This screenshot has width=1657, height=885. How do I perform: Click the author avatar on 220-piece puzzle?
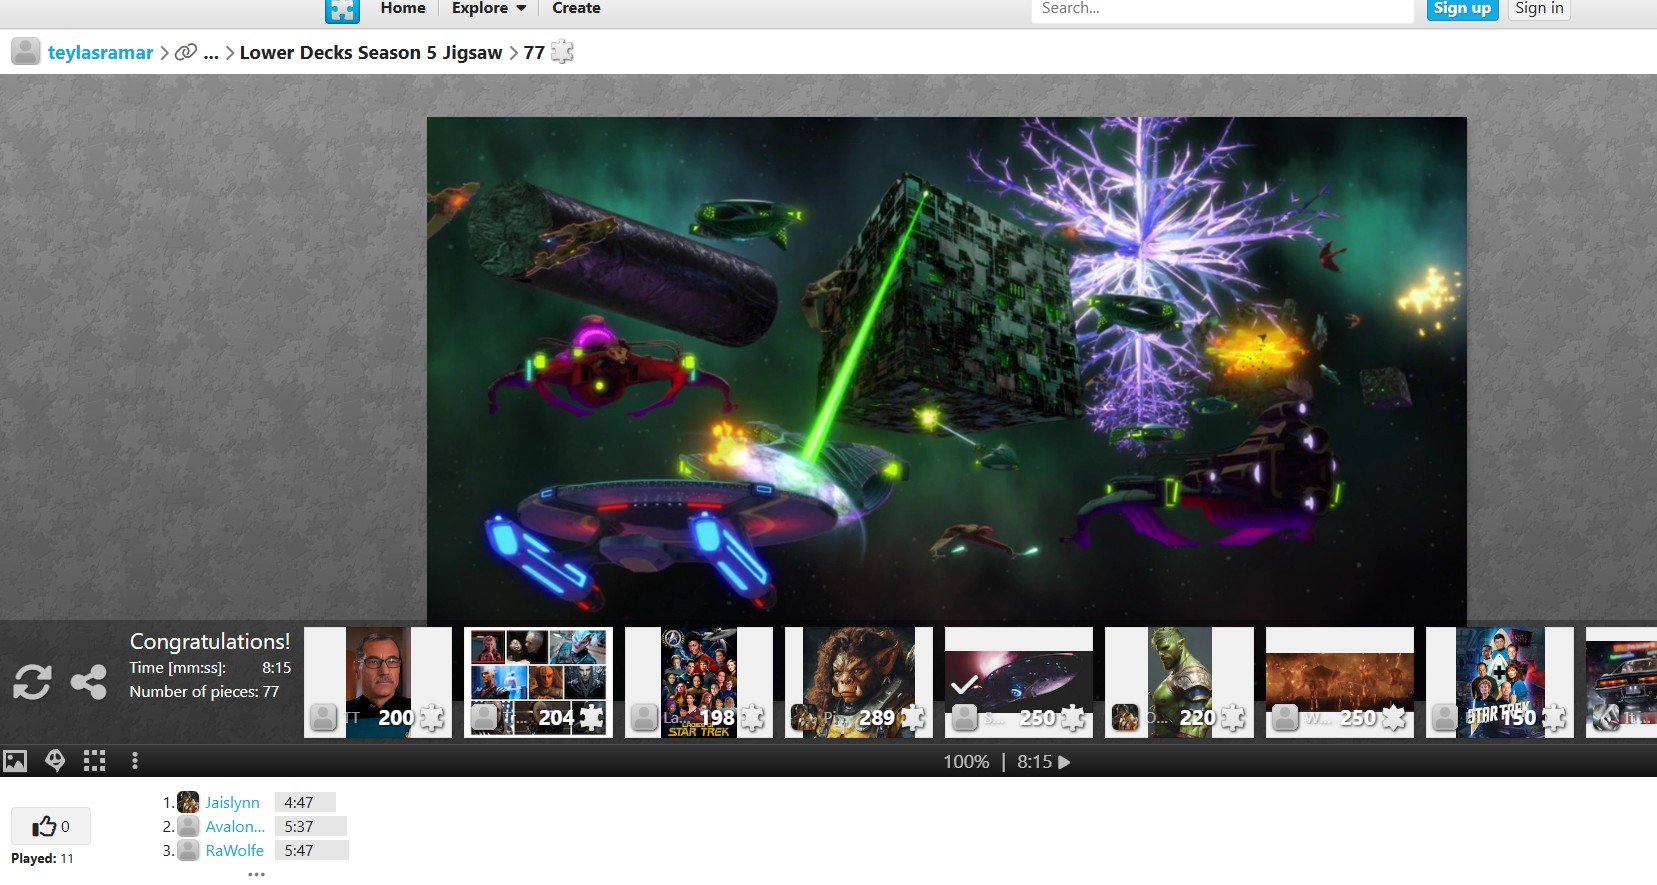click(x=1125, y=717)
